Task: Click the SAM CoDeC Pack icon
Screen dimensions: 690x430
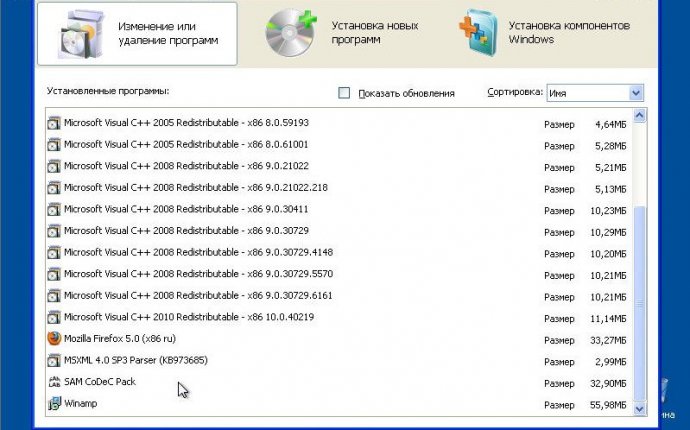Action: (54, 382)
